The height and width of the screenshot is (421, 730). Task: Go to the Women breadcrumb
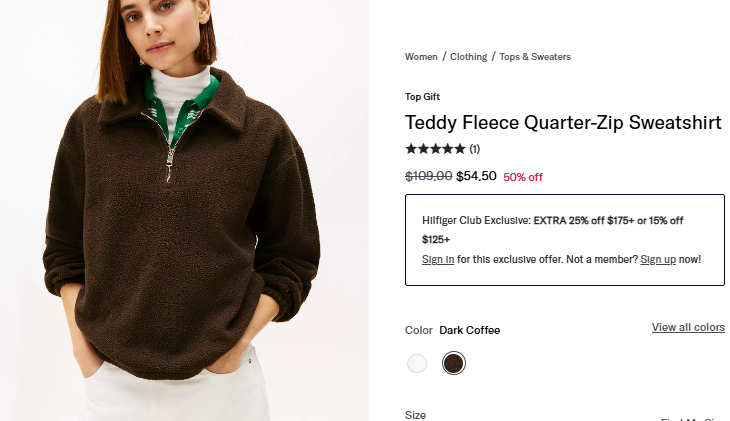coord(421,57)
